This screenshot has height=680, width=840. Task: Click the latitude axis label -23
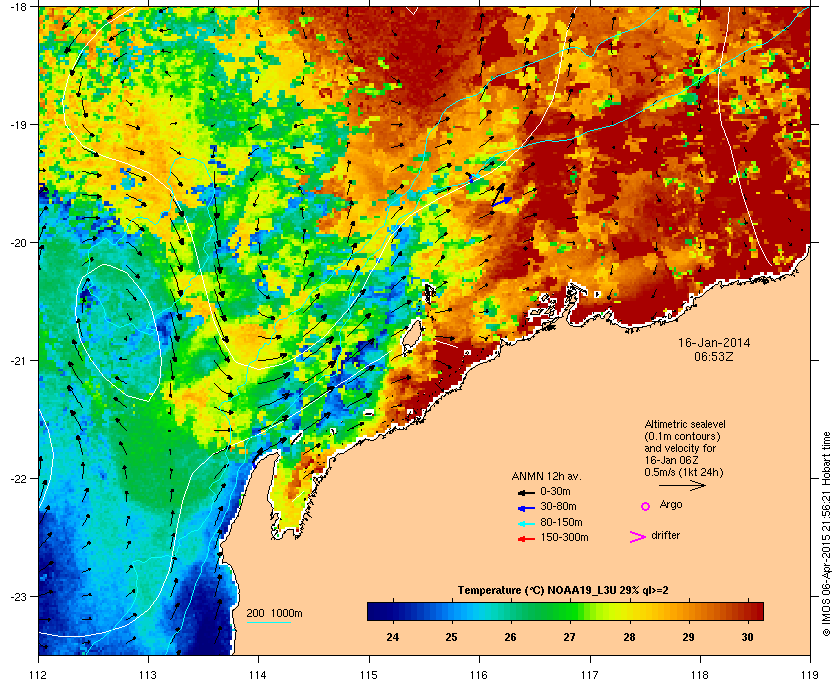click(18, 596)
